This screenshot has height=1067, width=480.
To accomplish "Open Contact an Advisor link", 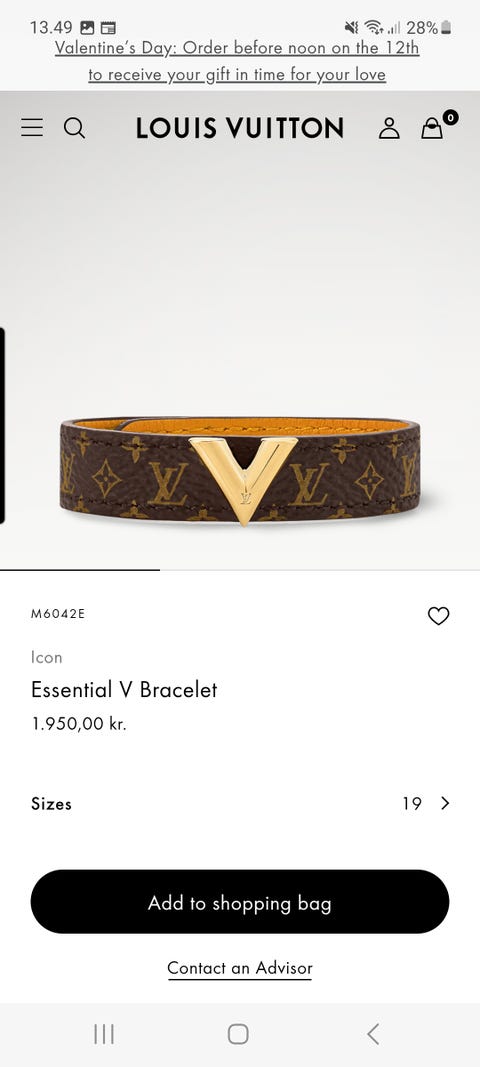I will tap(240, 968).
